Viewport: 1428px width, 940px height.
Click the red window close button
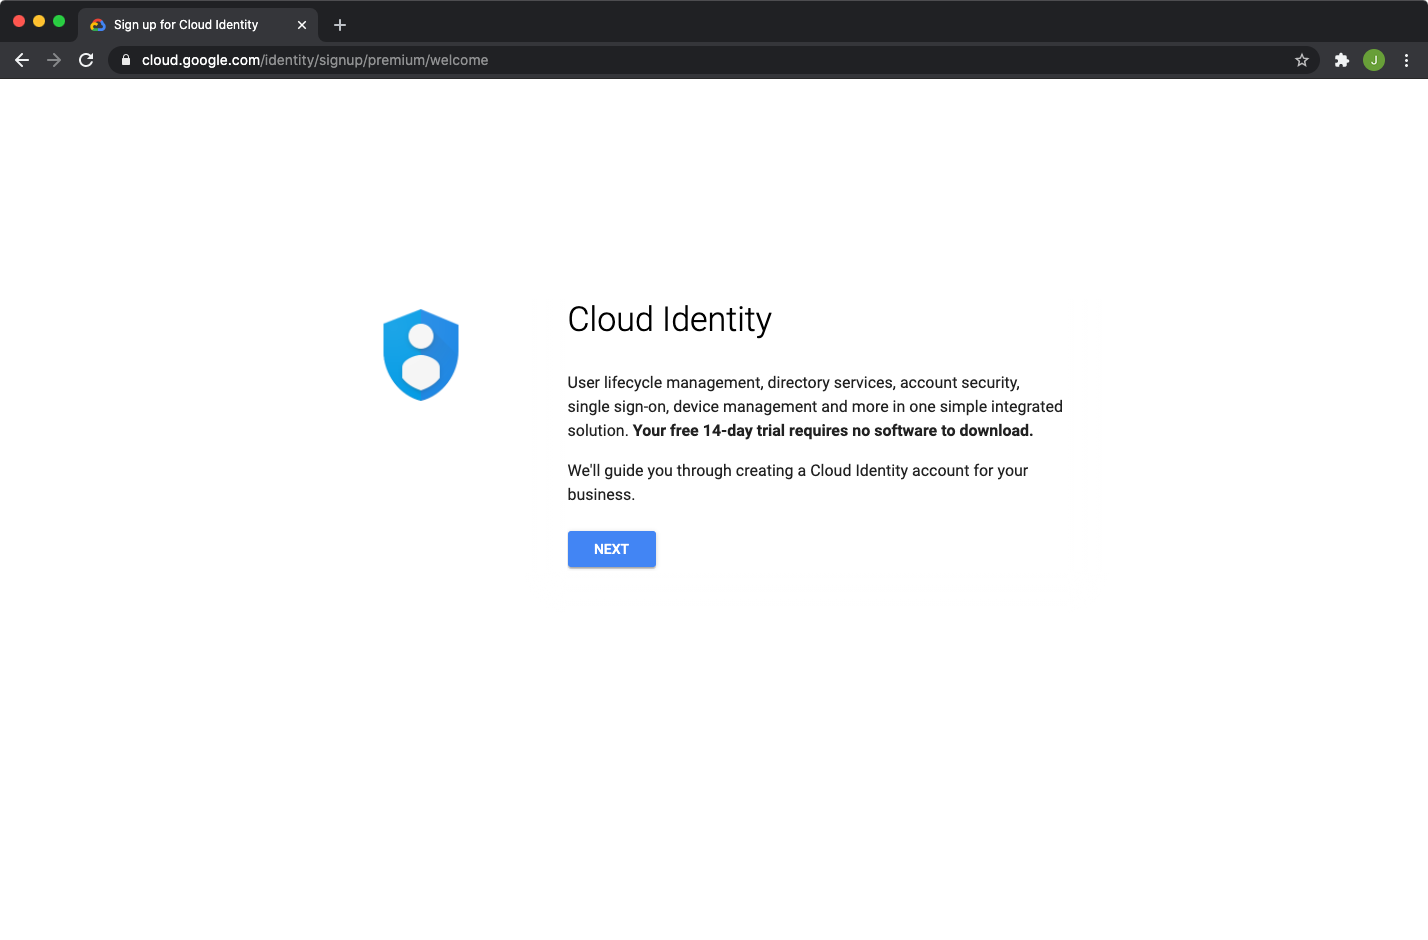coord(19,21)
